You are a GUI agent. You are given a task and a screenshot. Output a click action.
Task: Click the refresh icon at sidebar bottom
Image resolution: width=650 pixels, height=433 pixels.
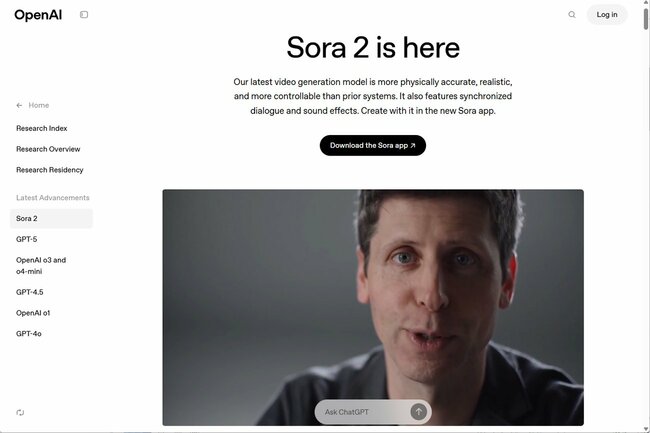coord(20,412)
